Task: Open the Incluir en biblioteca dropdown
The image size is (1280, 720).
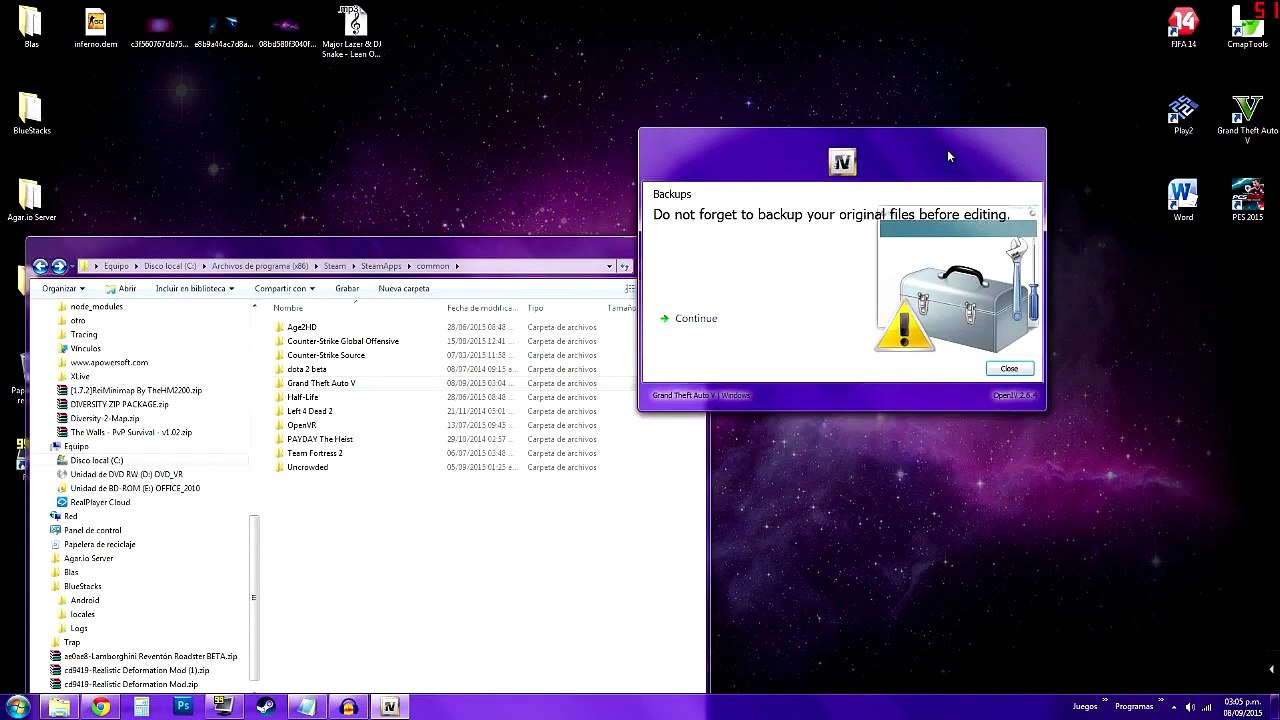Action: tap(195, 289)
